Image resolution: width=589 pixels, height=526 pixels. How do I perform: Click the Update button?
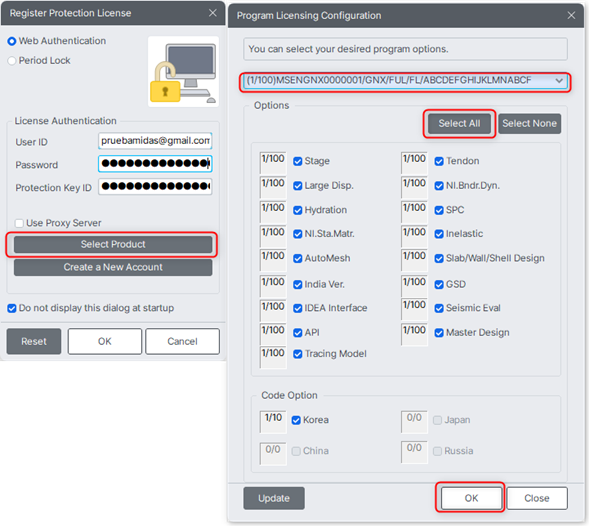(274, 498)
